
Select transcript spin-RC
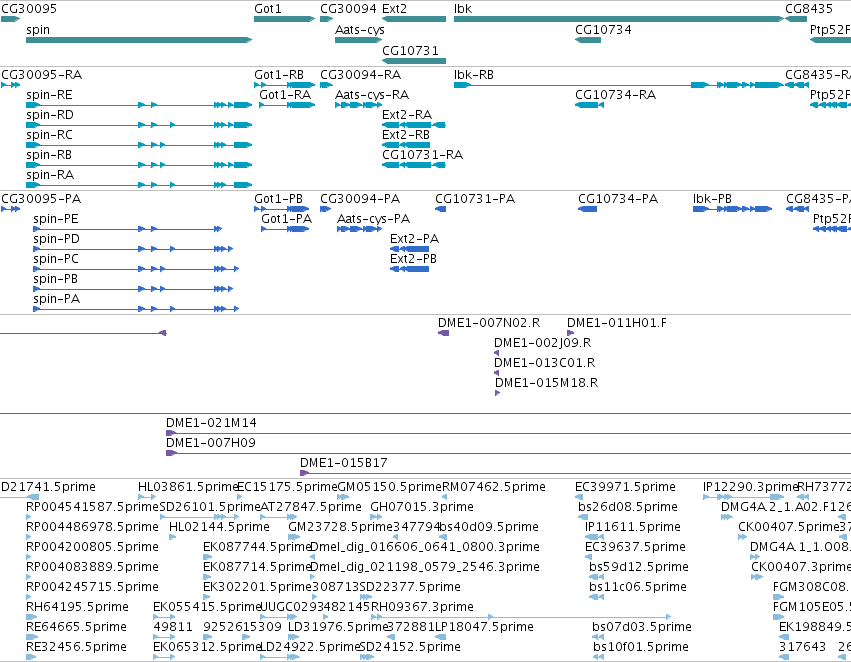click(x=139, y=145)
